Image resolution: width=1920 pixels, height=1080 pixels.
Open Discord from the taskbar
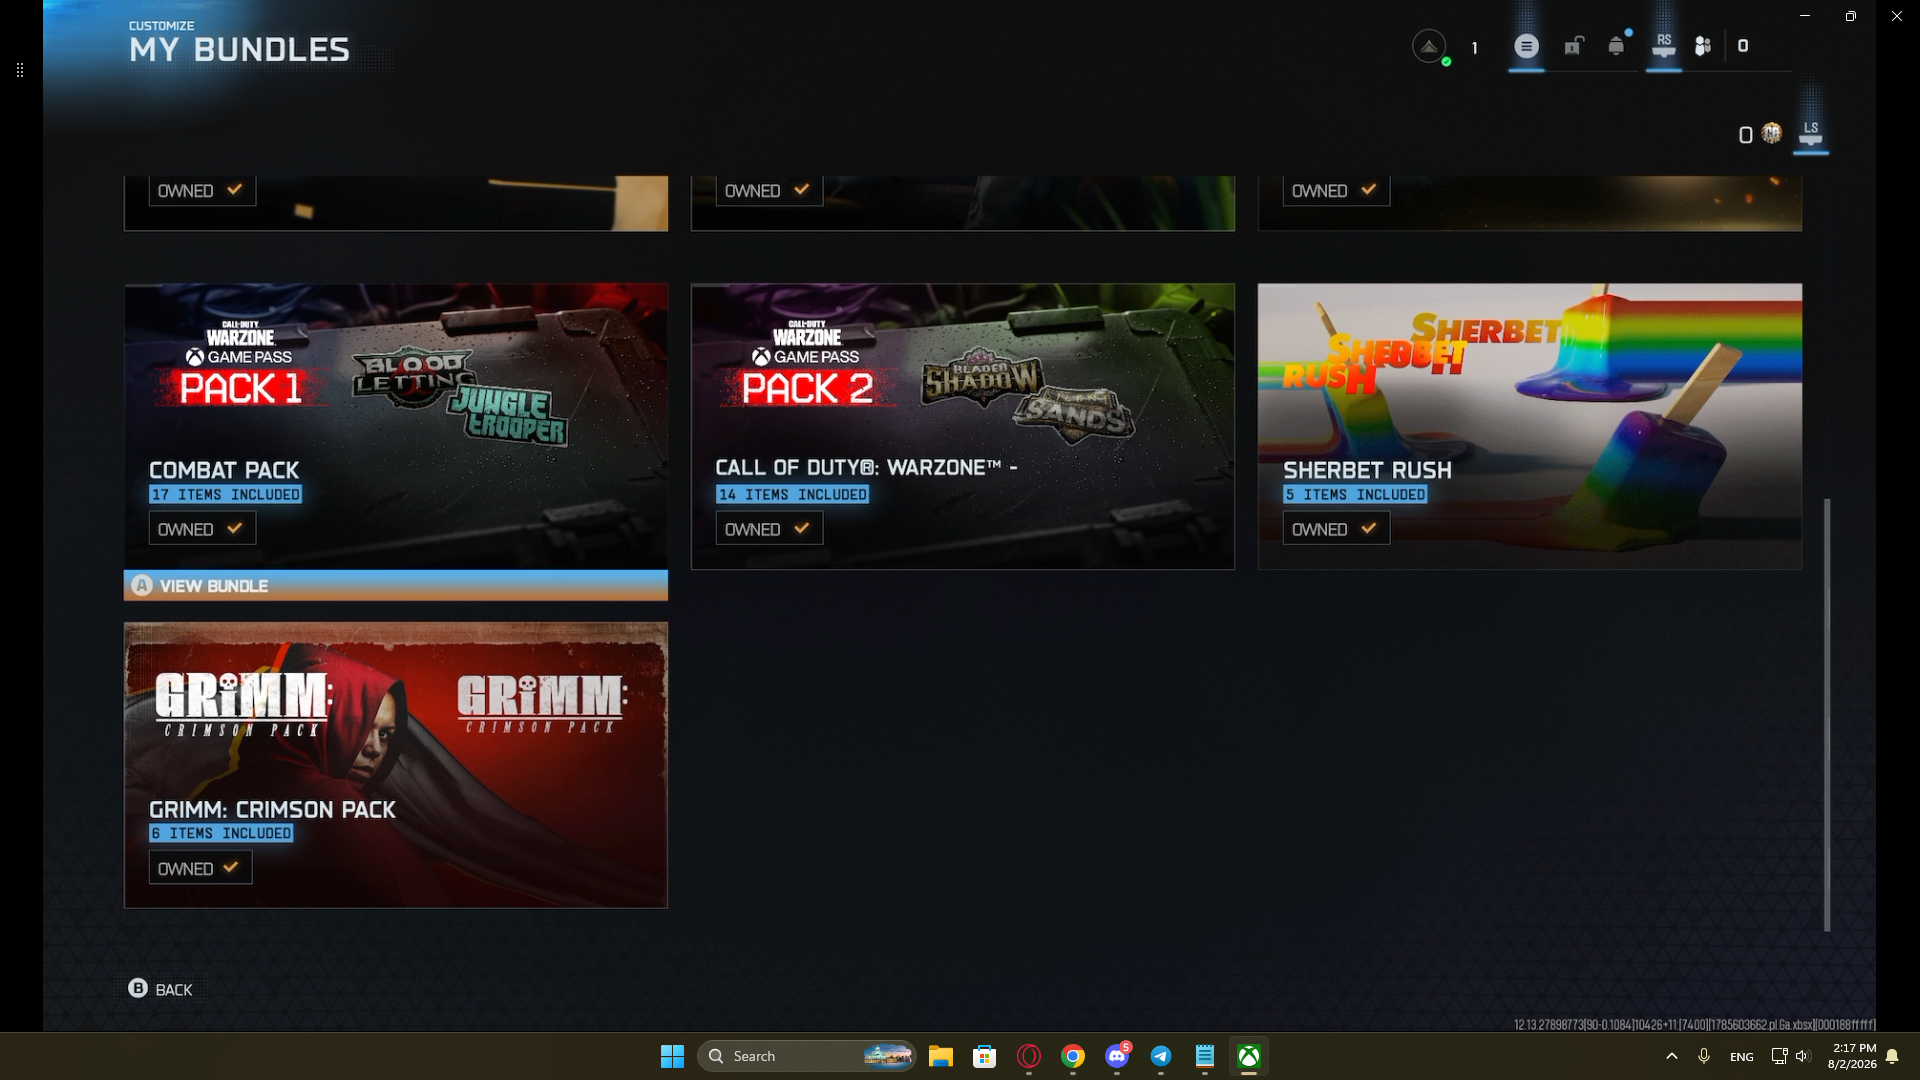click(1117, 1056)
